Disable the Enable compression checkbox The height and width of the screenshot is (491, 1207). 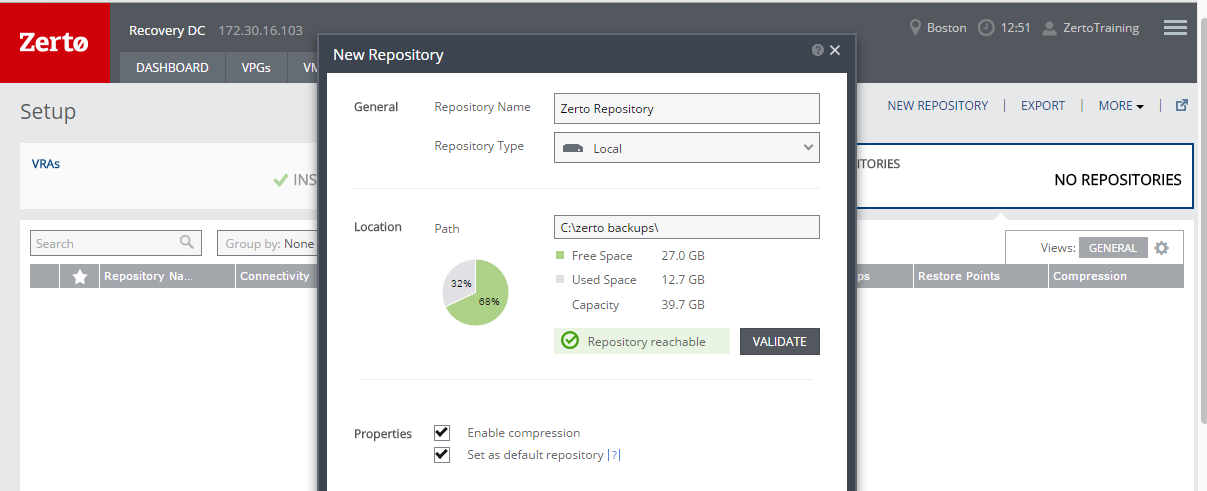pyautogui.click(x=442, y=433)
